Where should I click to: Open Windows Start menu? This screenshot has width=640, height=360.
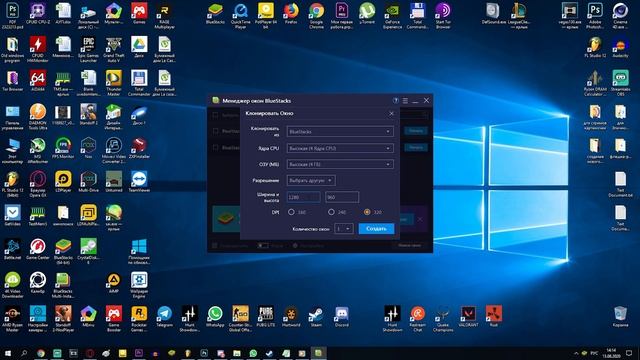pyautogui.click(x=8, y=353)
